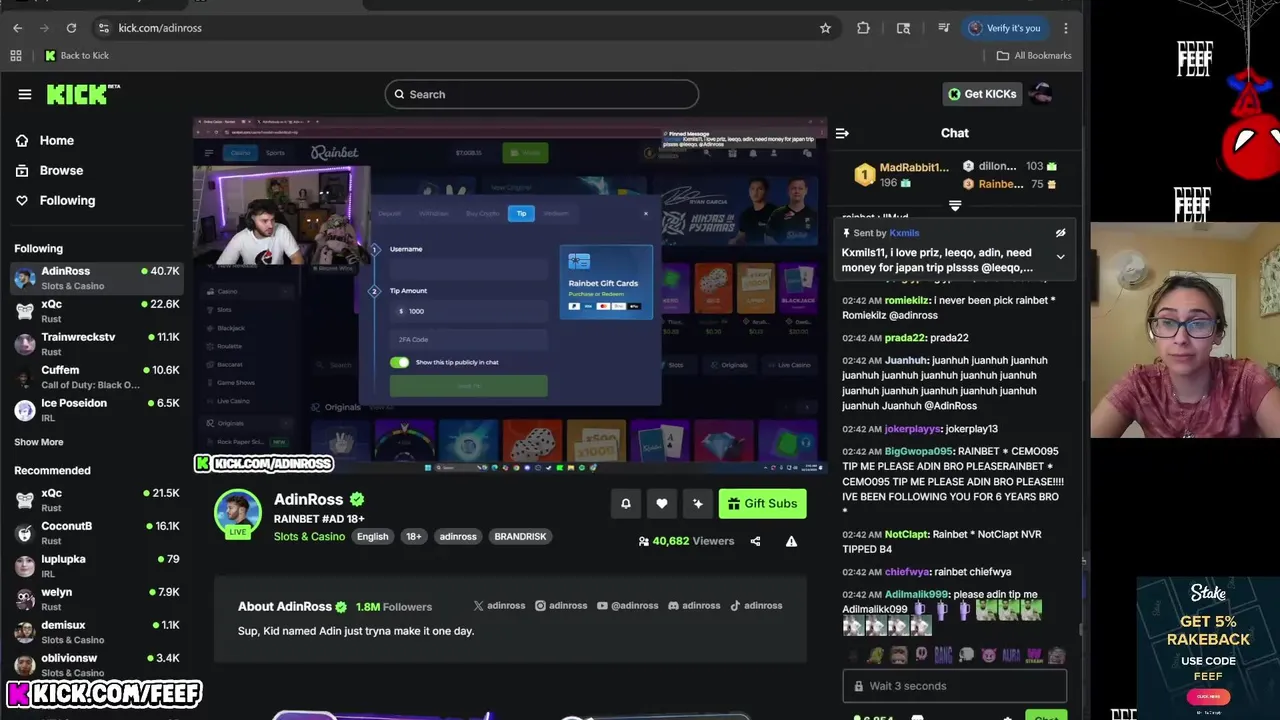Open Ice Poseidon channel
The height and width of the screenshot is (720, 1280).
point(97,410)
